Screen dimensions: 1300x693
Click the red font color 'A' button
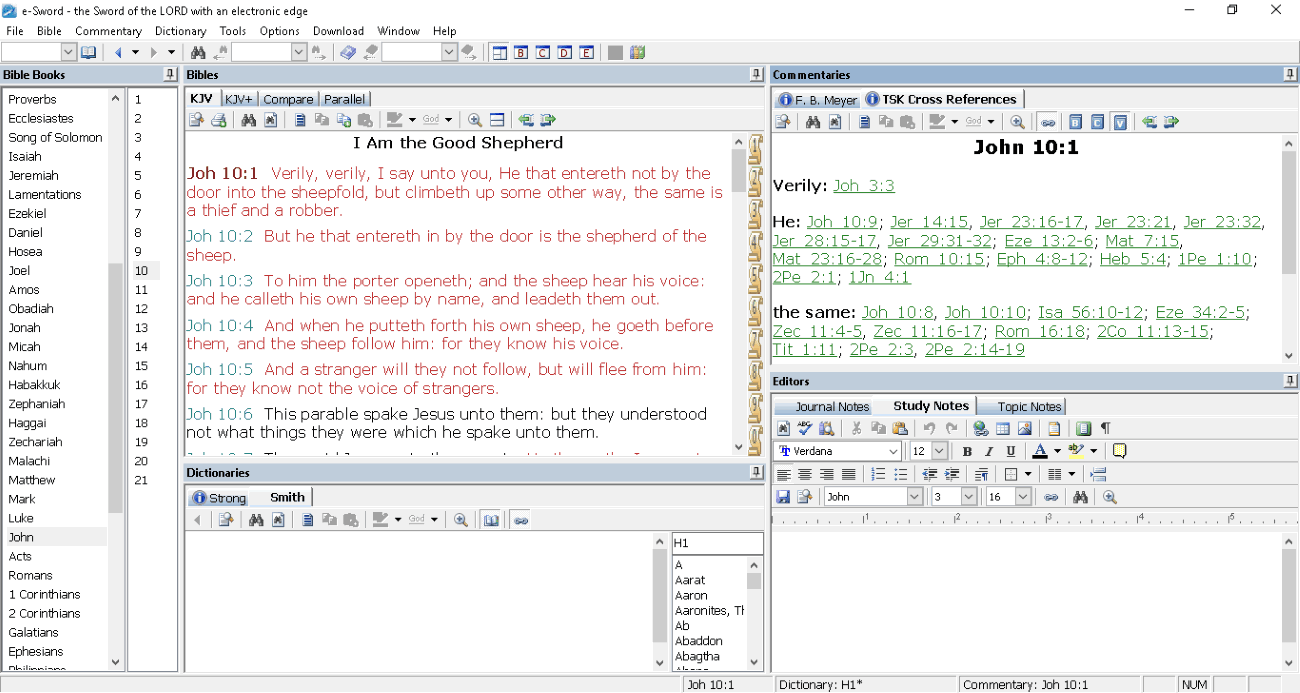point(1040,451)
